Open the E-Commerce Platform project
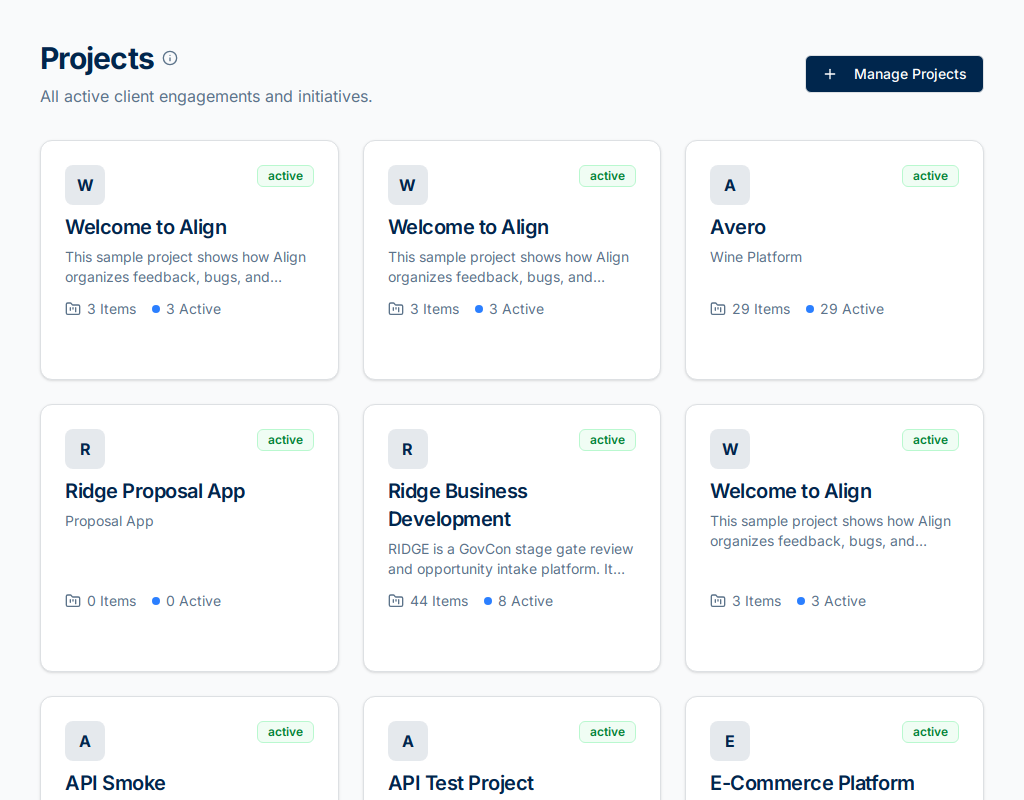Image resolution: width=1024 pixels, height=800 pixels. (812, 783)
